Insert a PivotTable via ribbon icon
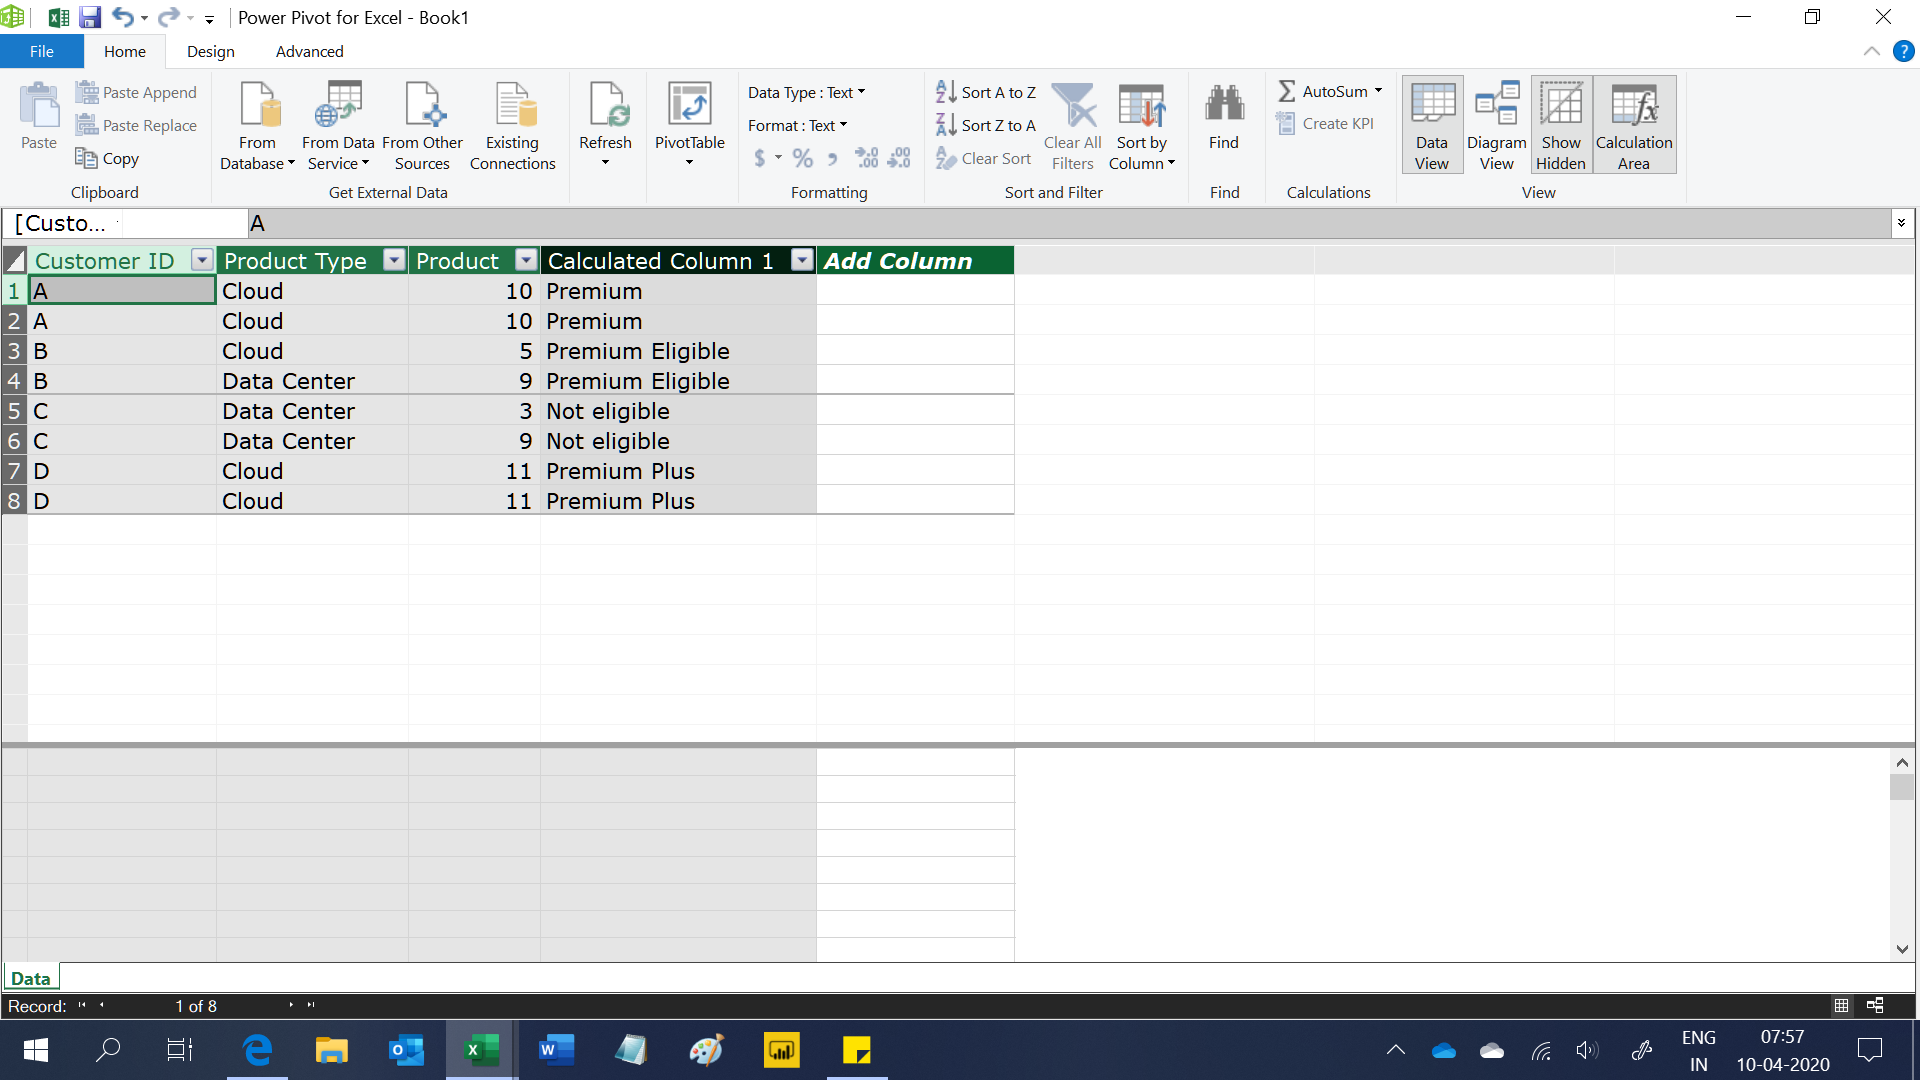The width and height of the screenshot is (1920, 1080). (690, 105)
